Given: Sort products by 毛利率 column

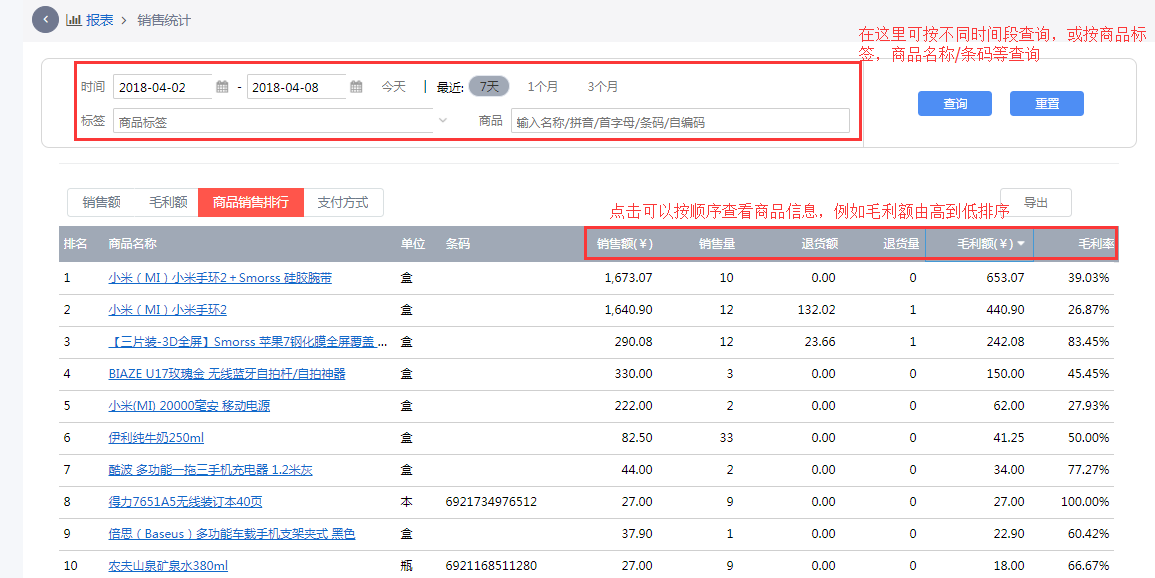Looking at the screenshot, I should click(x=1095, y=243).
